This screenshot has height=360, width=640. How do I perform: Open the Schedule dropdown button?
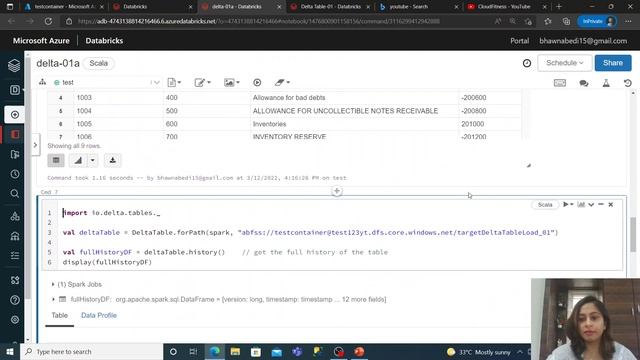click(564, 63)
